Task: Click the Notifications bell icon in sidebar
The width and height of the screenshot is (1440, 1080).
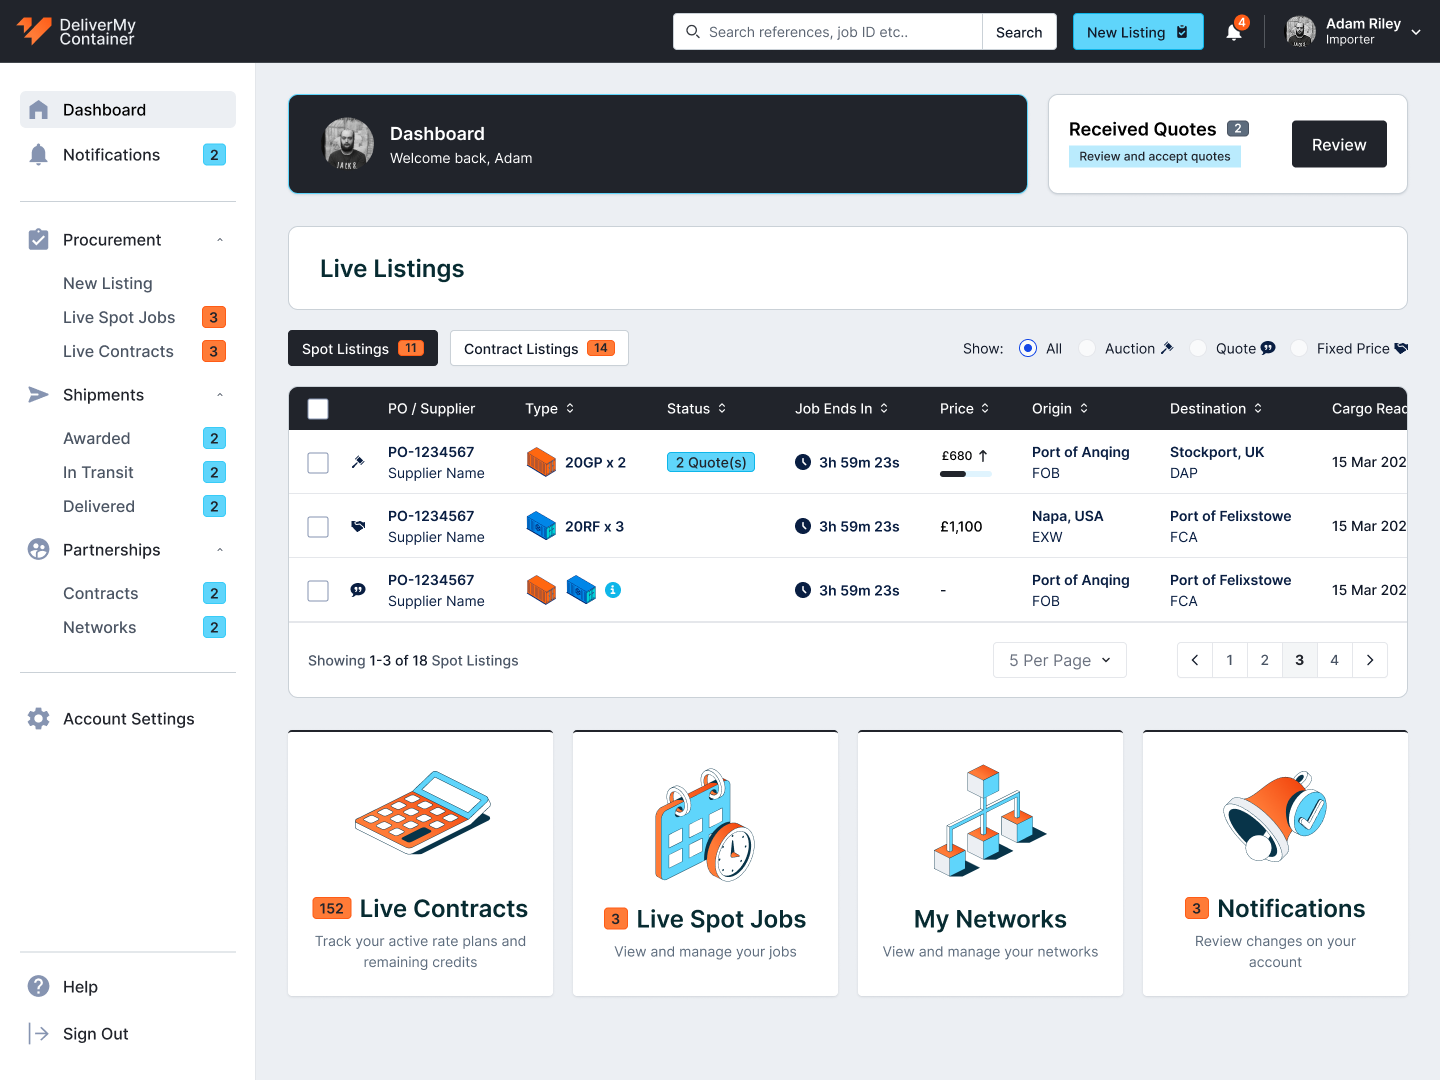Action: click(x=39, y=154)
